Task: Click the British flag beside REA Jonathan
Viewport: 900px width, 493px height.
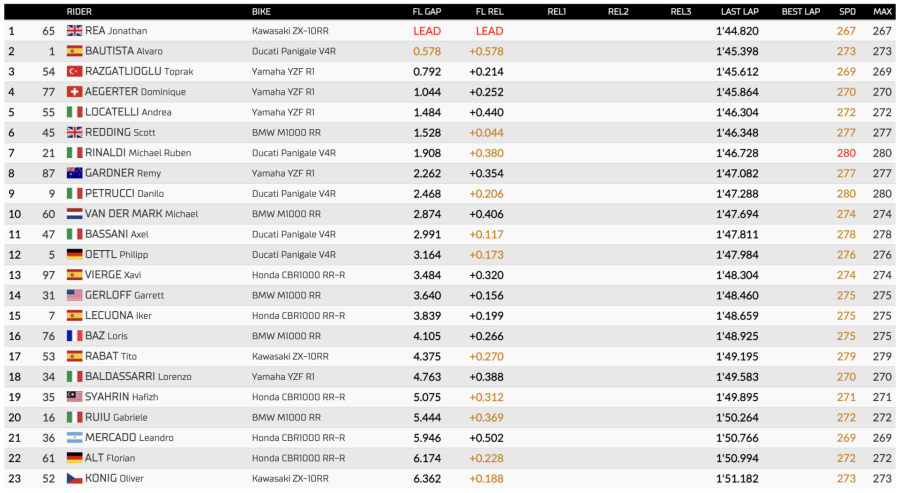Action: 74,31
